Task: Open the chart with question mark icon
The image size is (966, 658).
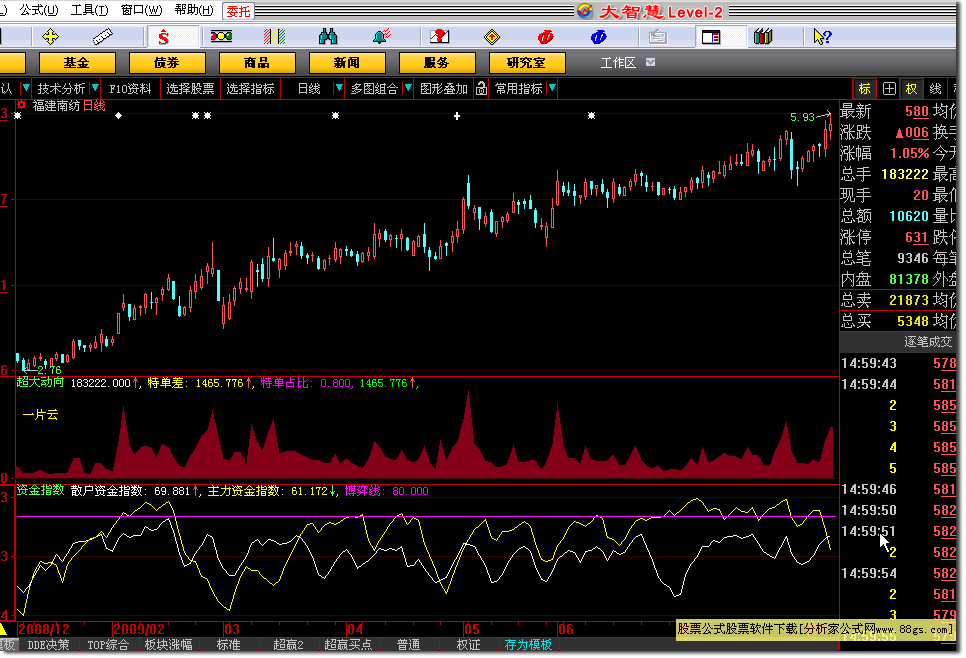Action: pos(439,37)
